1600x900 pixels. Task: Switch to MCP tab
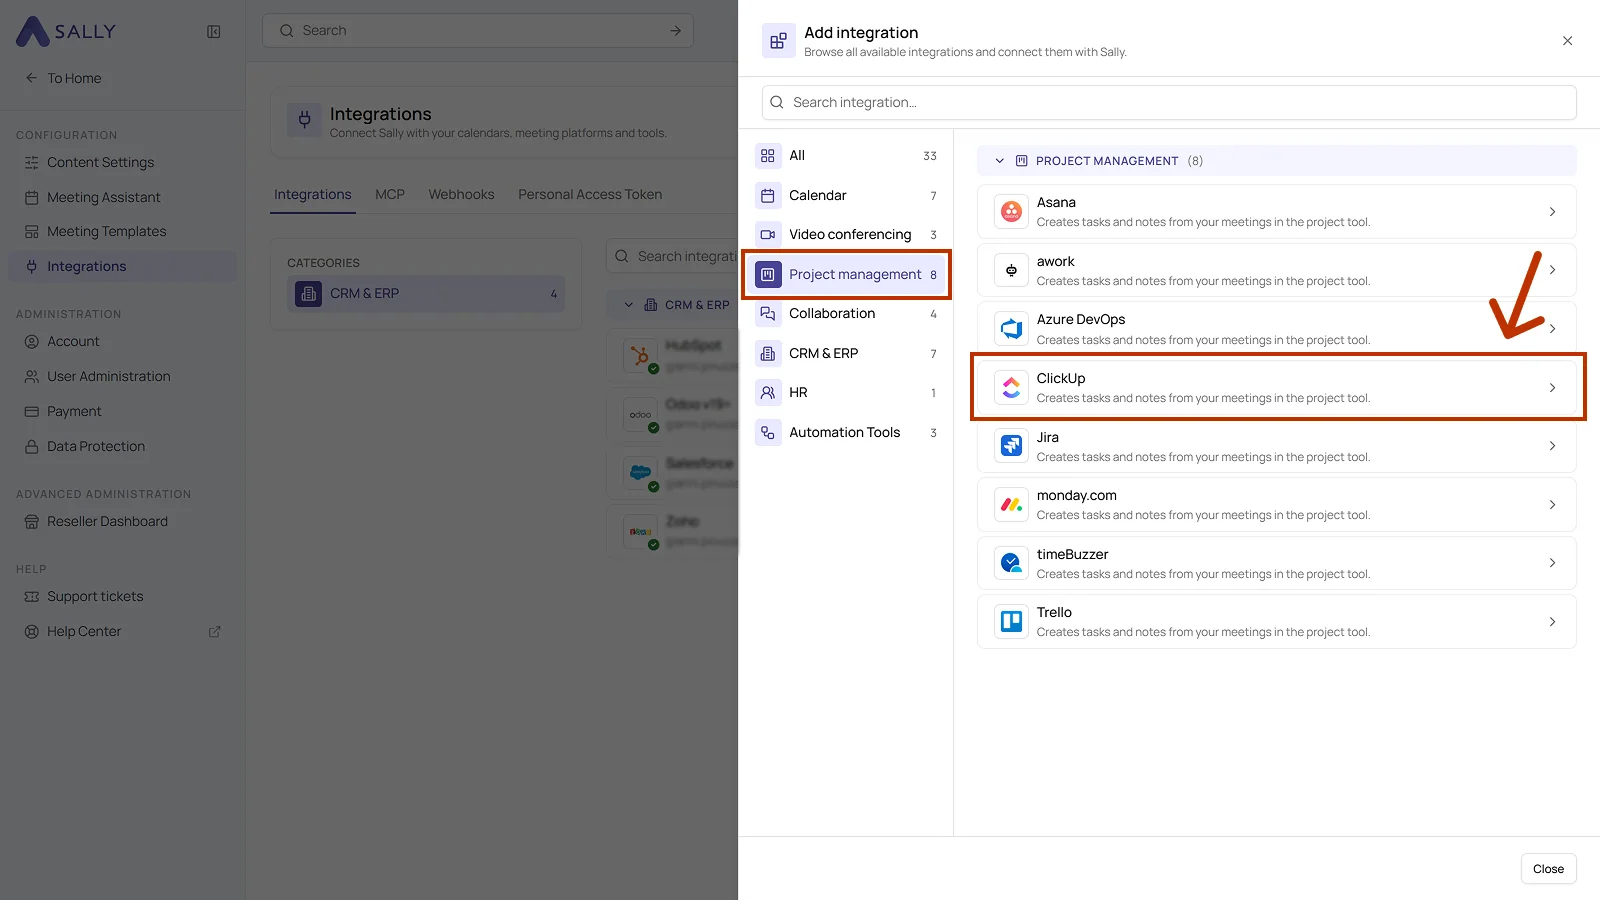click(x=390, y=194)
